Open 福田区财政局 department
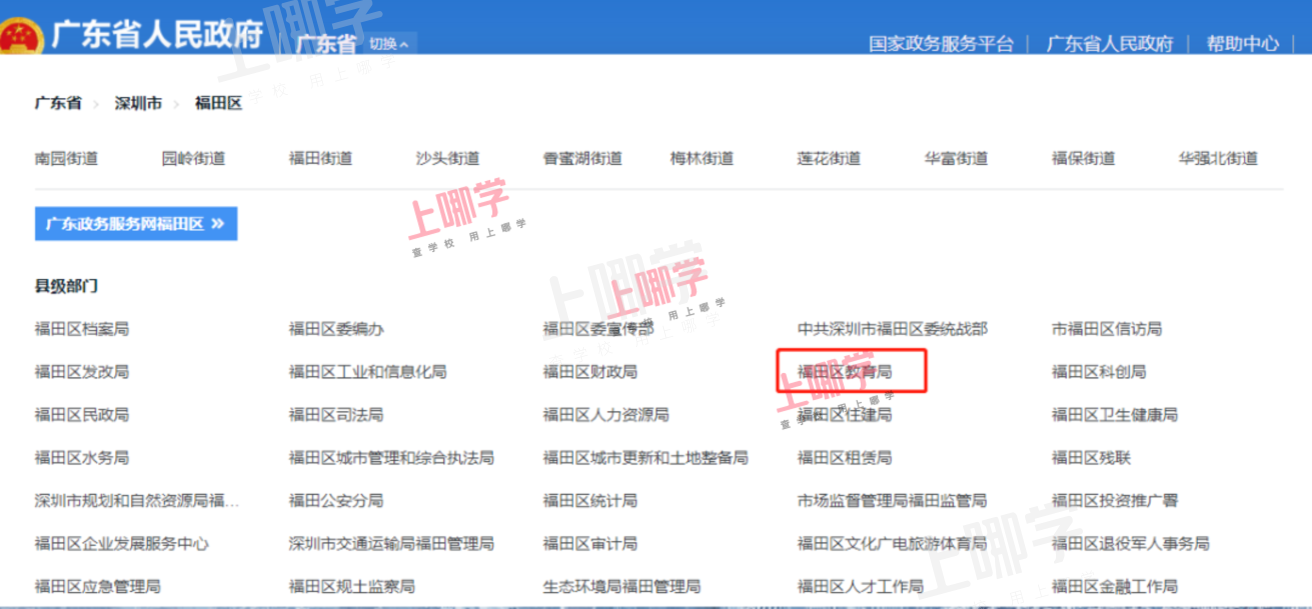The height and width of the screenshot is (609, 1312). click(590, 372)
